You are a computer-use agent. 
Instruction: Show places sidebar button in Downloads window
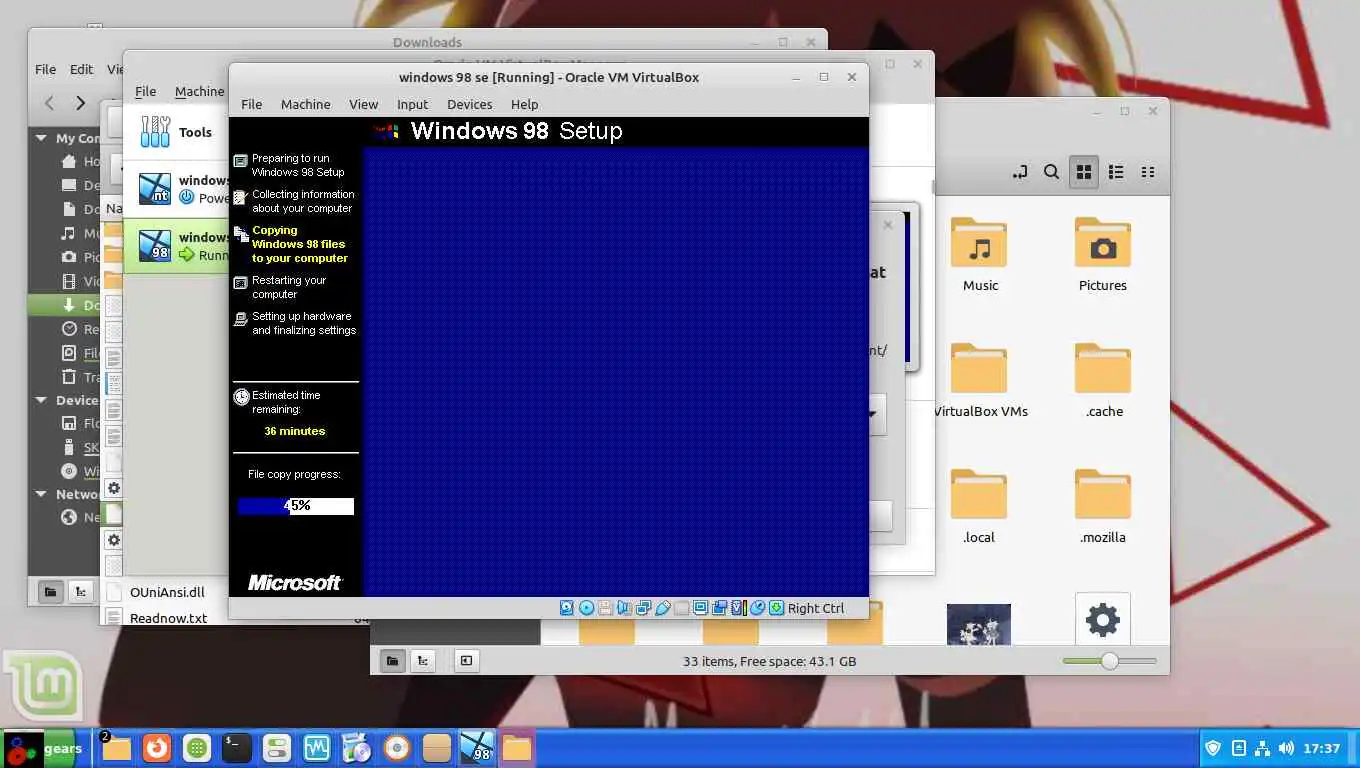tap(49, 592)
